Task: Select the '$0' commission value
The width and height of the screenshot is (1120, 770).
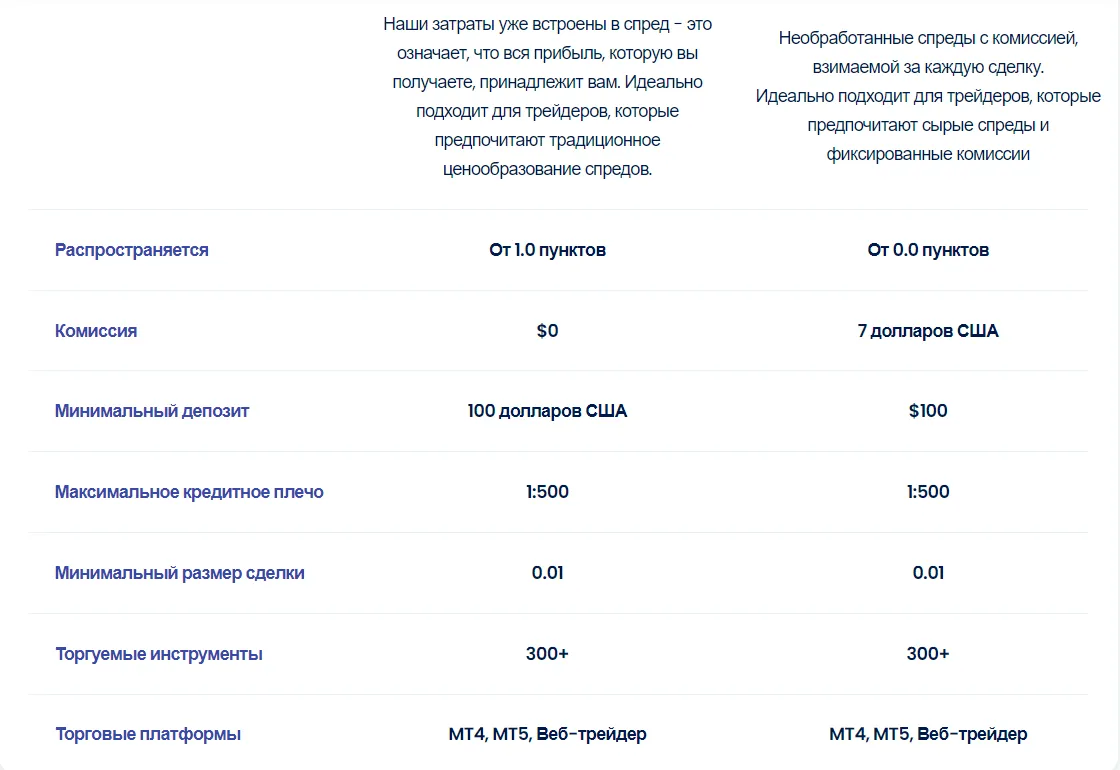Action: pyautogui.click(x=547, y=331)
